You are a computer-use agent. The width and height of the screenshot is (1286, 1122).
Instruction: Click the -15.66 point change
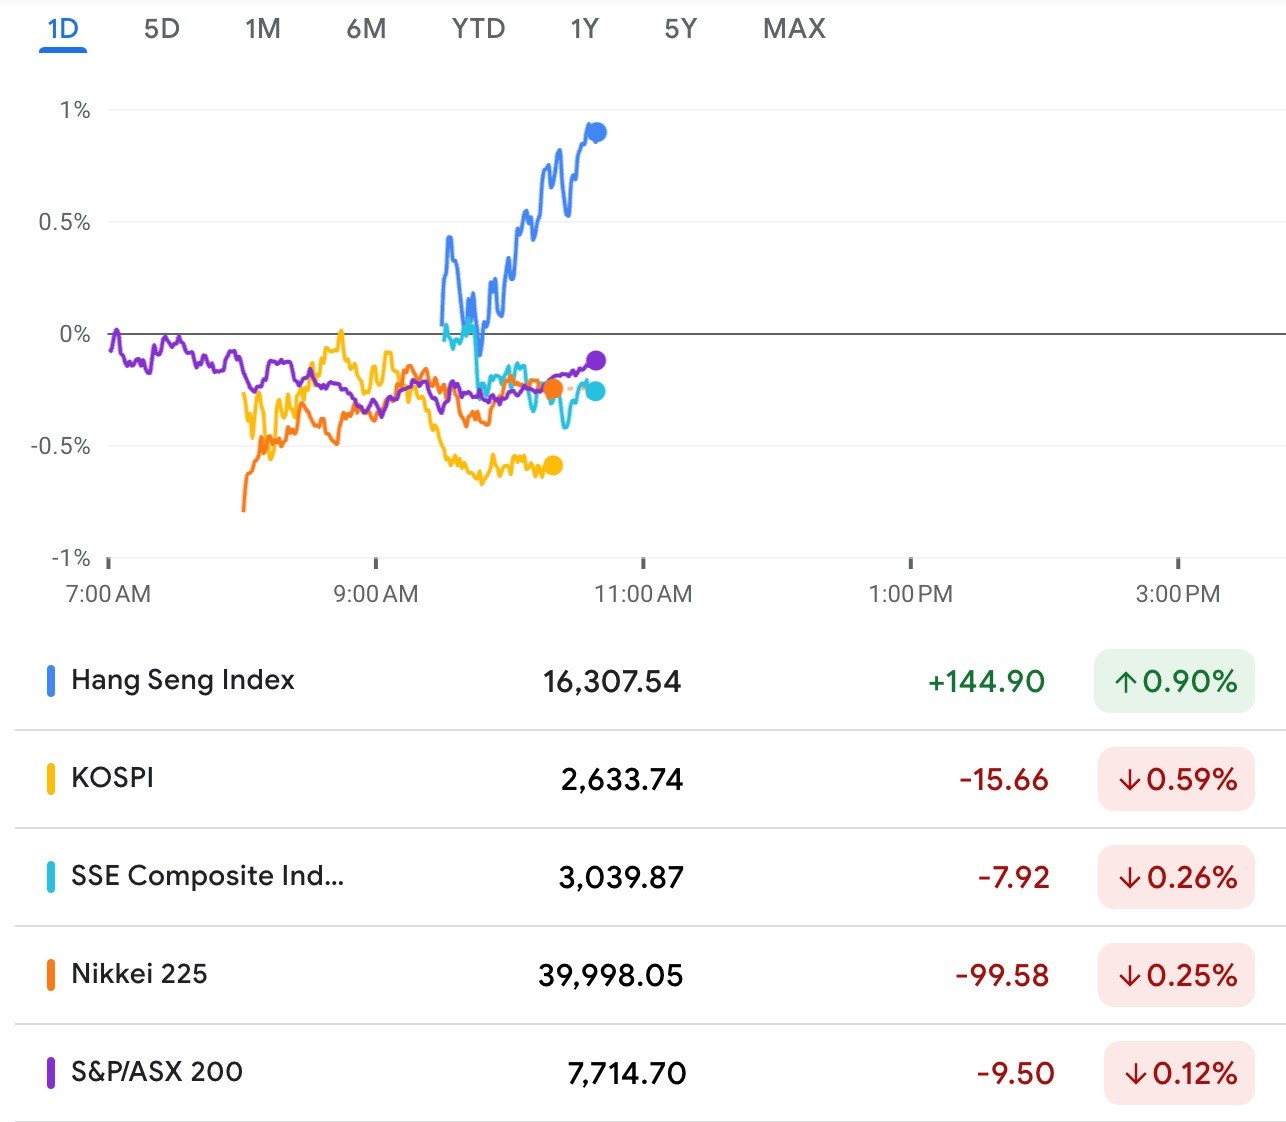click(1004, 779)
